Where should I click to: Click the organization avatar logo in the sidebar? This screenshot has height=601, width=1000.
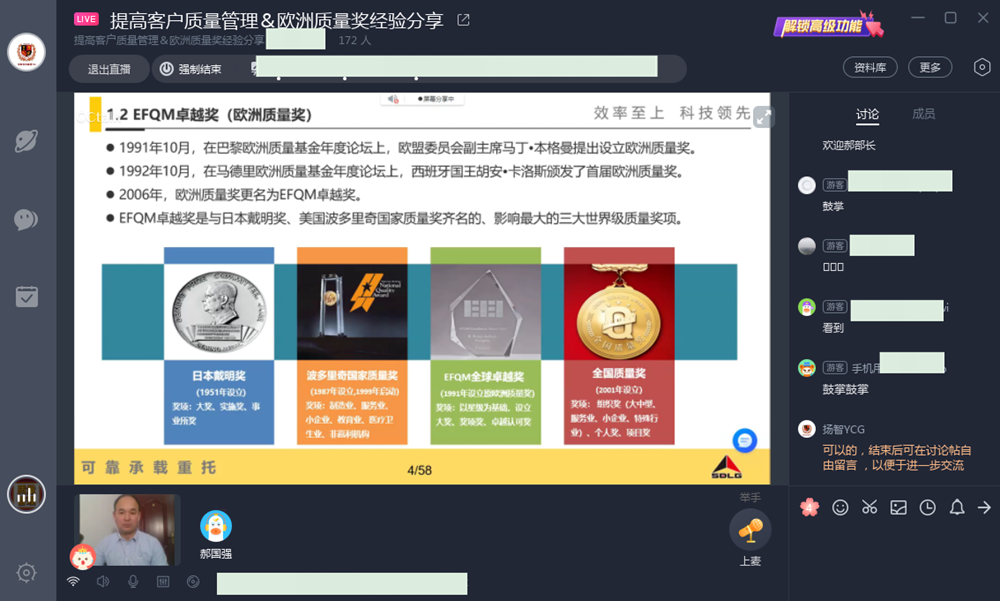click(x=26, y=52)
